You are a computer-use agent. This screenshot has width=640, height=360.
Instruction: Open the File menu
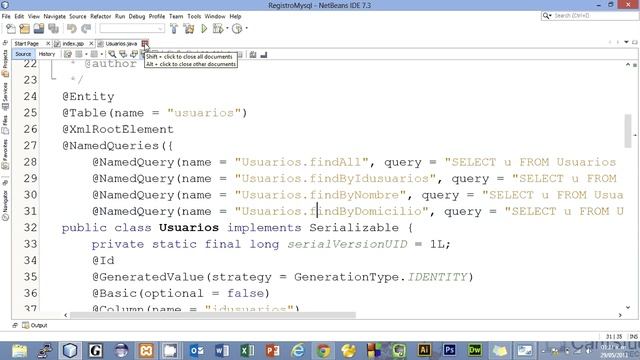click(x=6, y=16)
